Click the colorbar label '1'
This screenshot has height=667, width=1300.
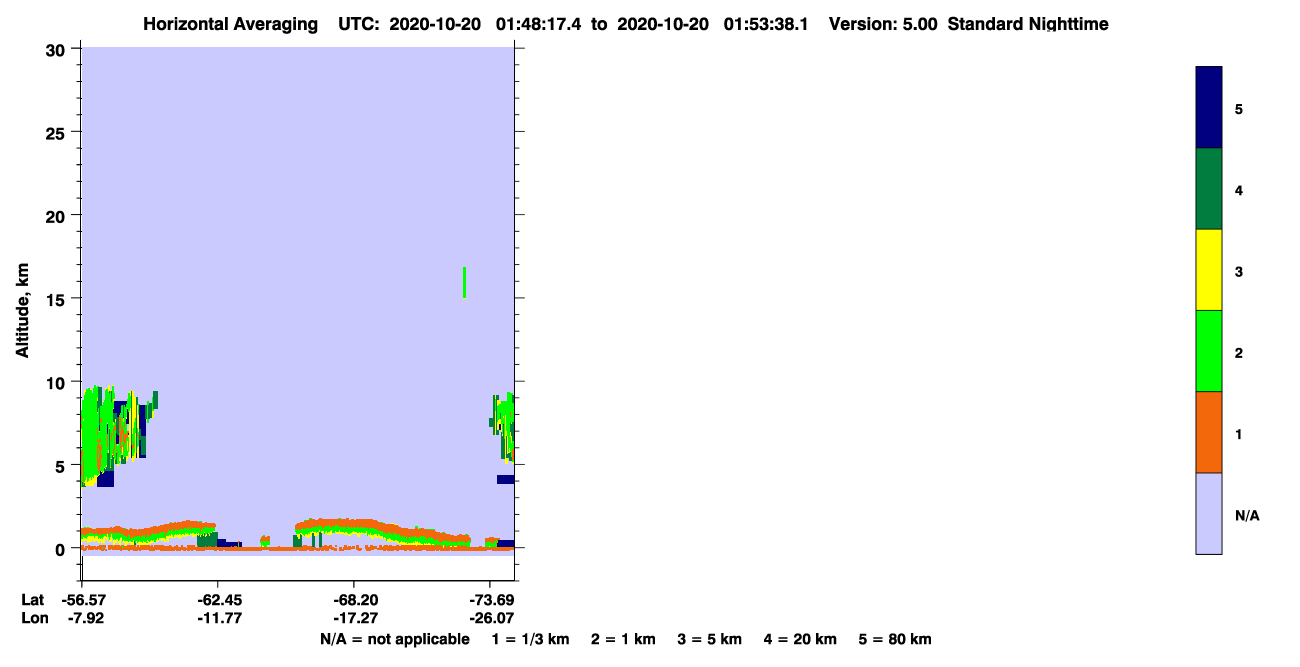pos(1239,434)
